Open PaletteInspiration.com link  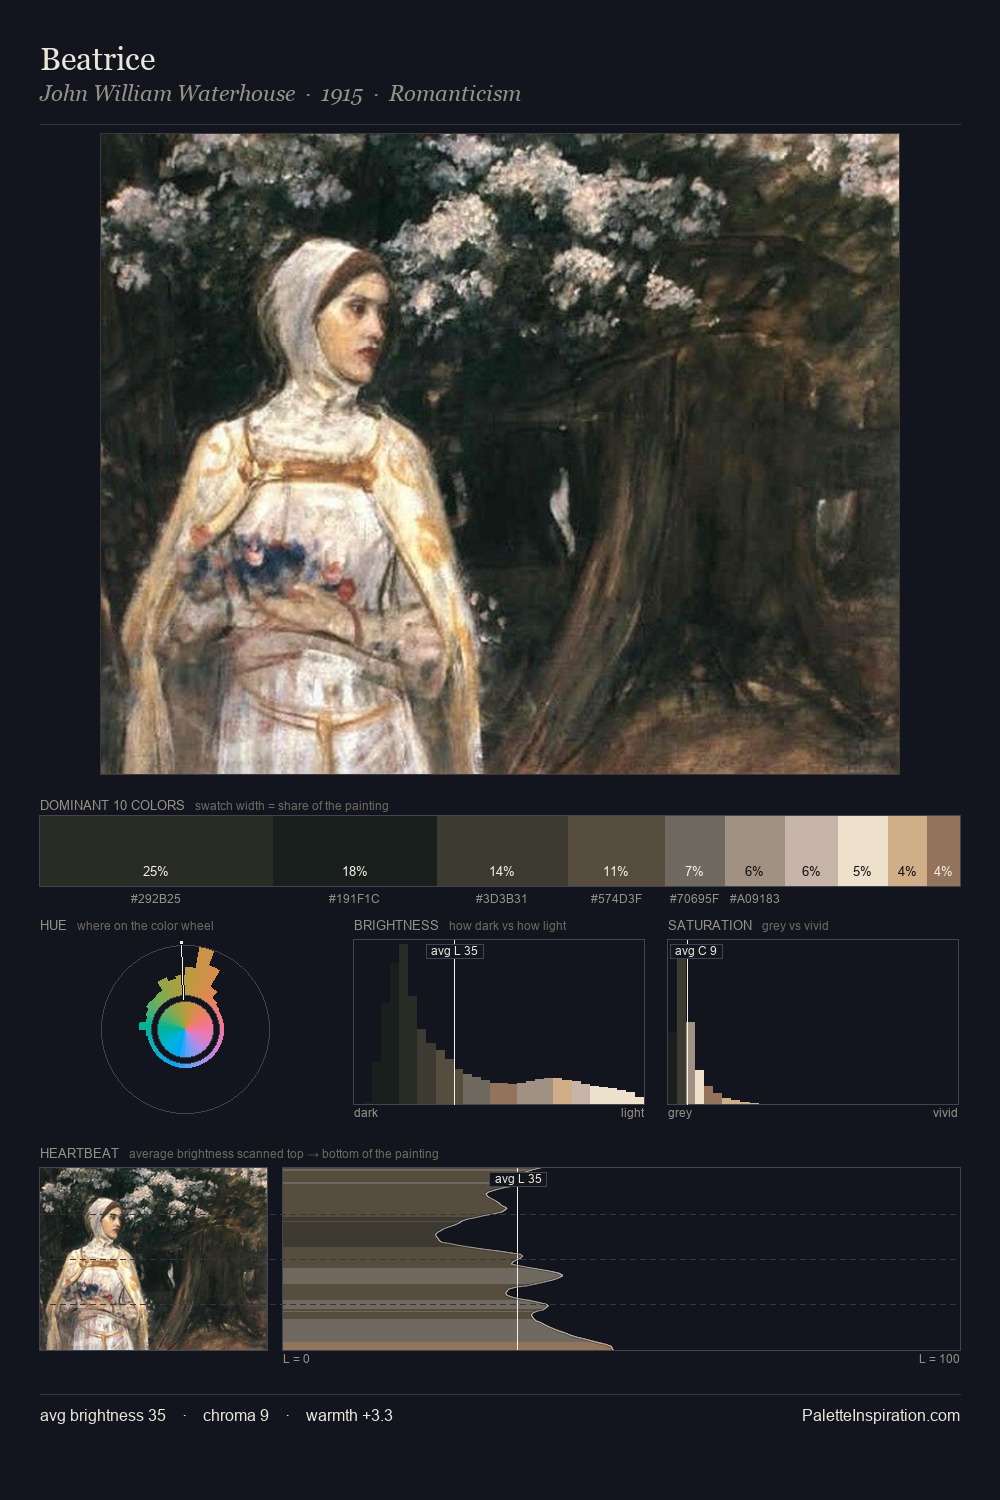[881, 1416]
